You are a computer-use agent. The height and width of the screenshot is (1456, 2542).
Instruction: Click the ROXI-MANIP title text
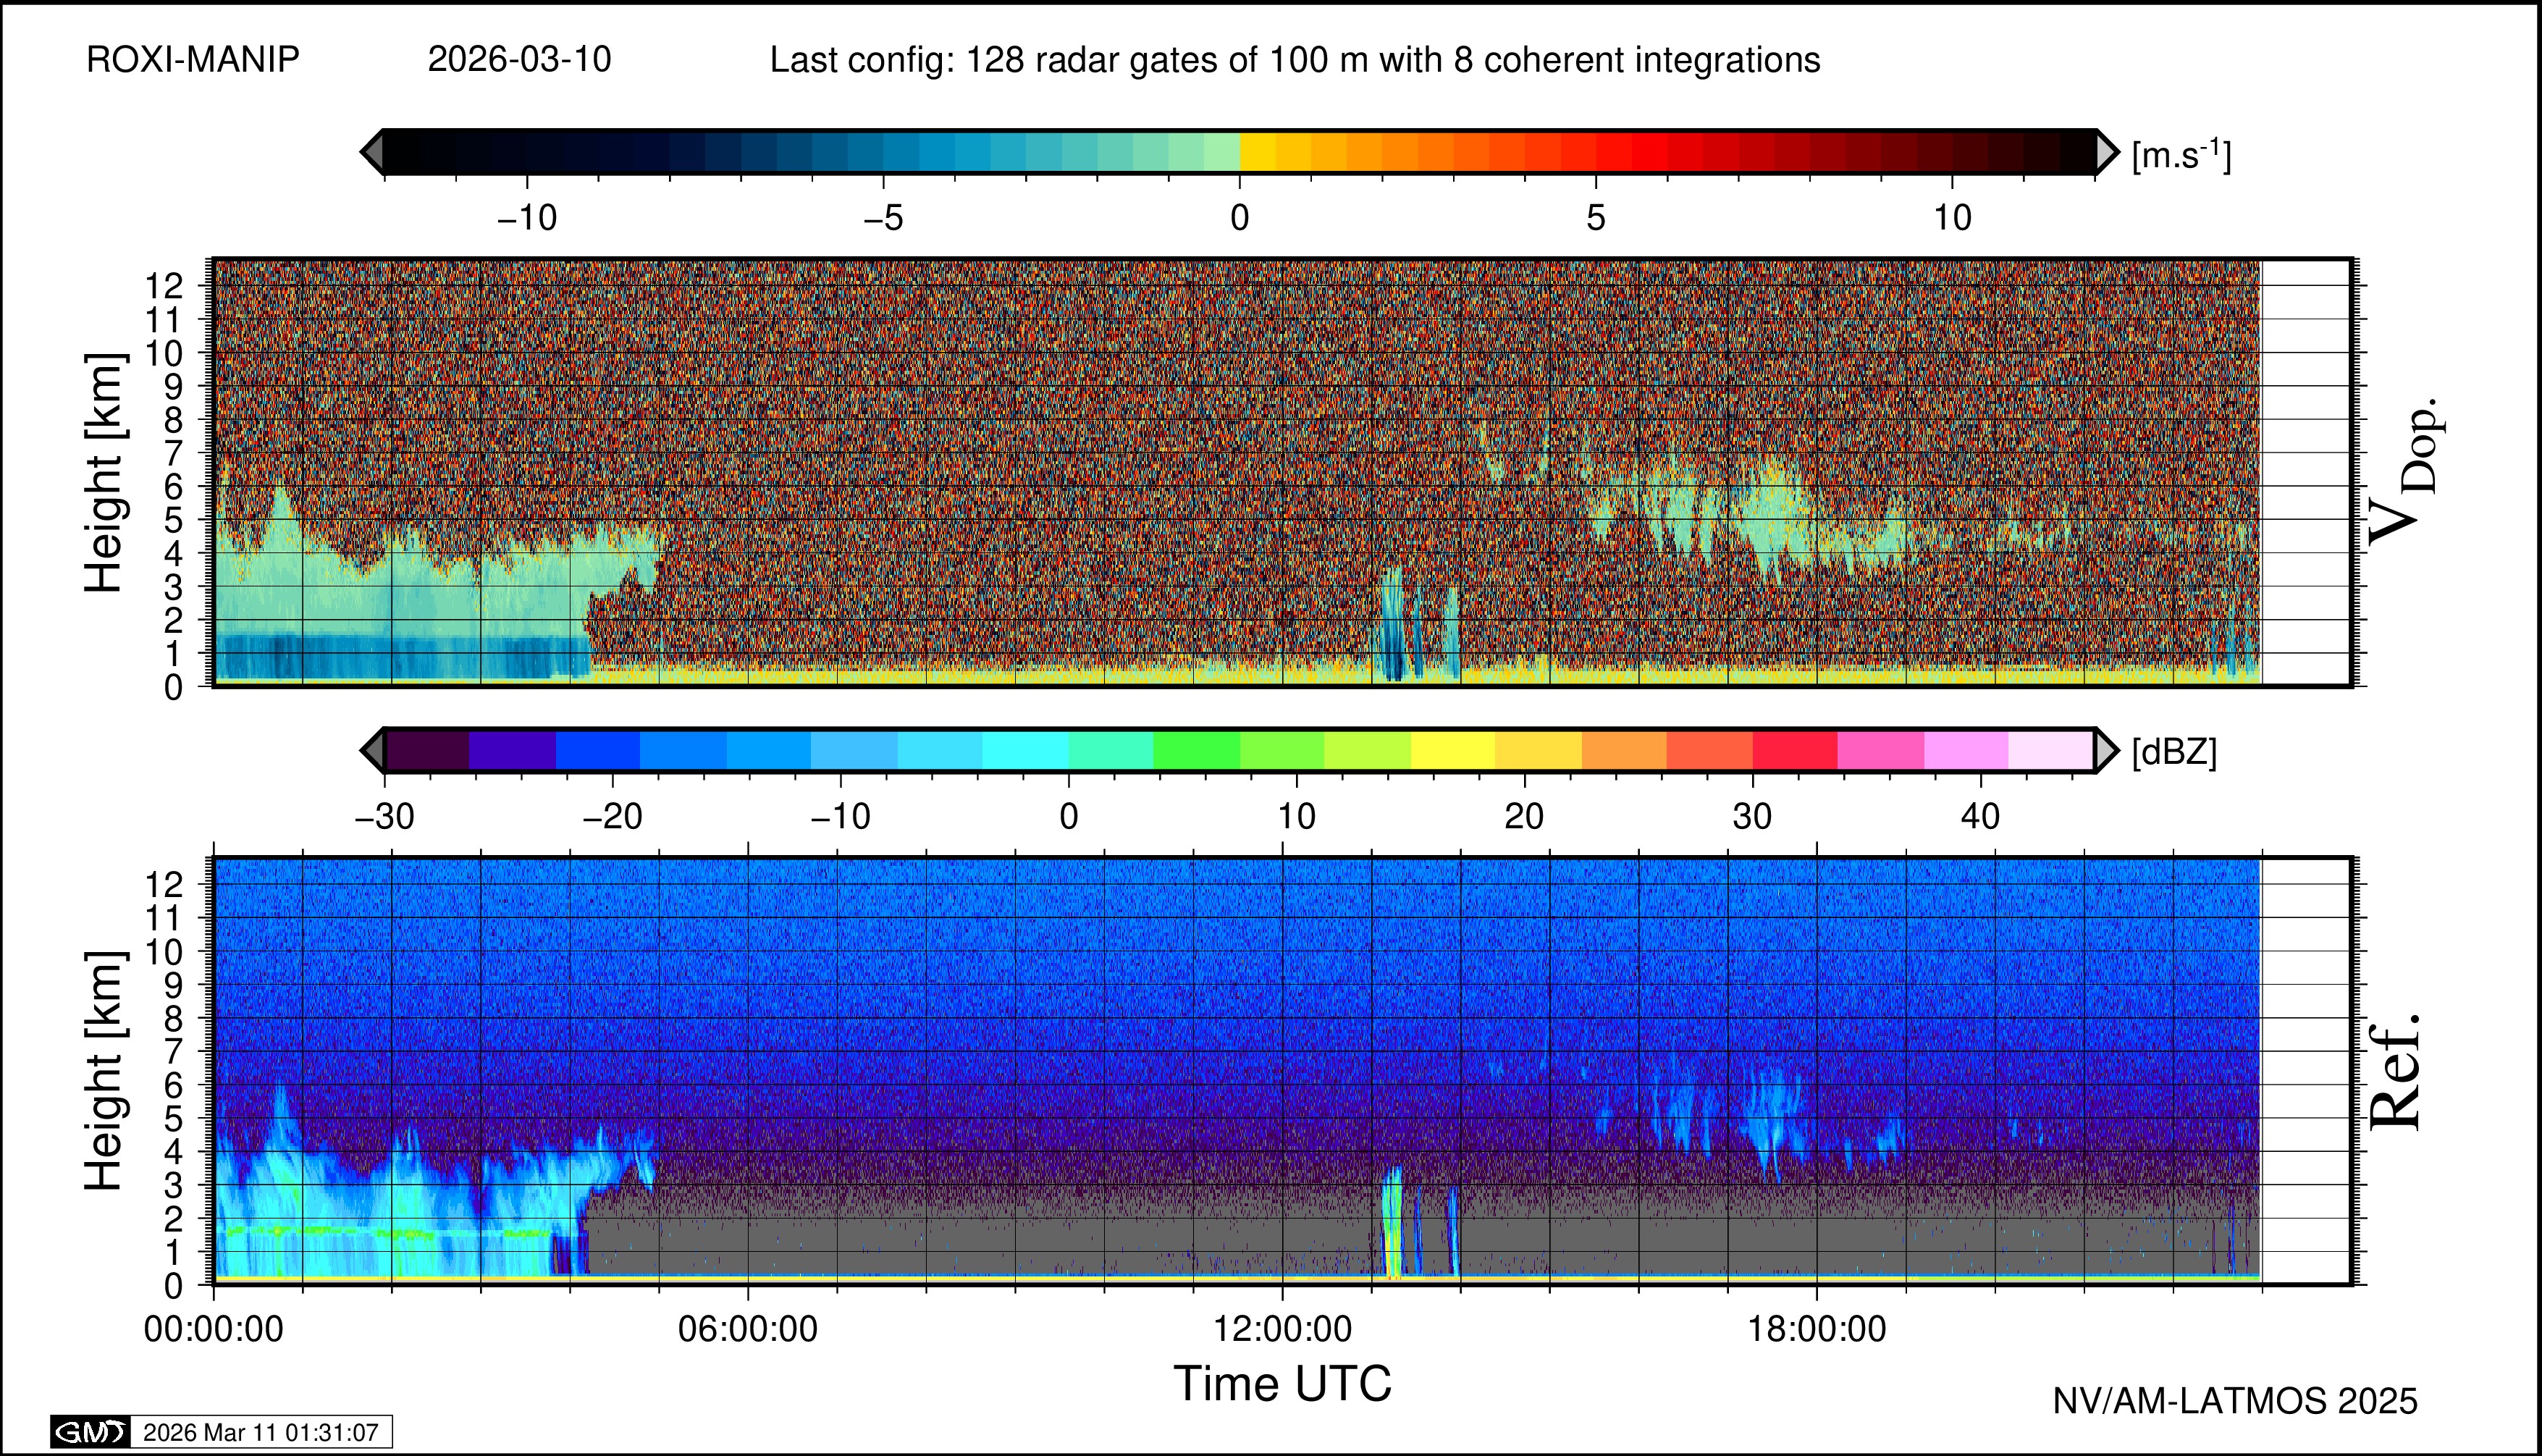click(x=193, y=60)
